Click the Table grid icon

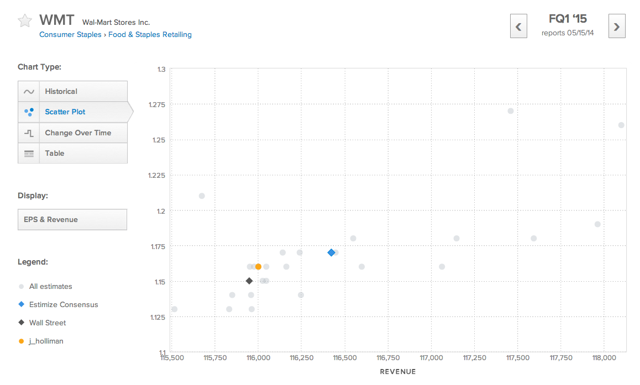click(29, 154)
